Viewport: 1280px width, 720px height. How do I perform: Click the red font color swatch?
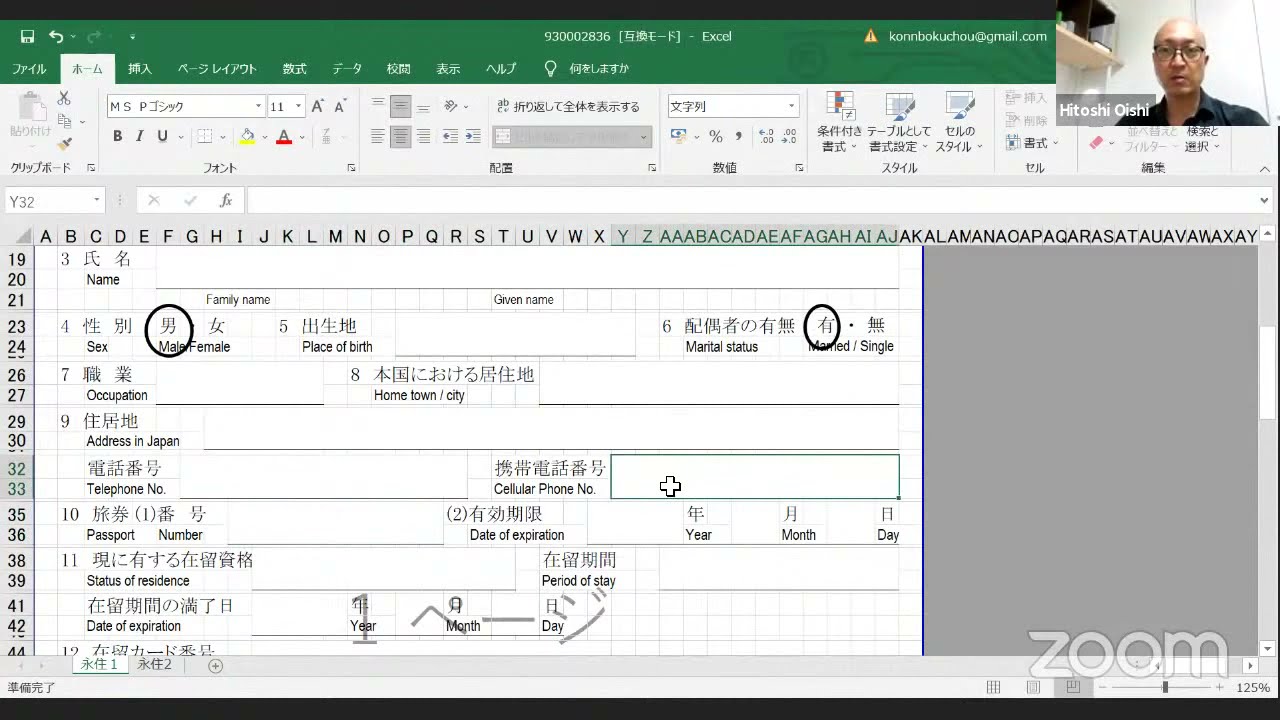284,137
